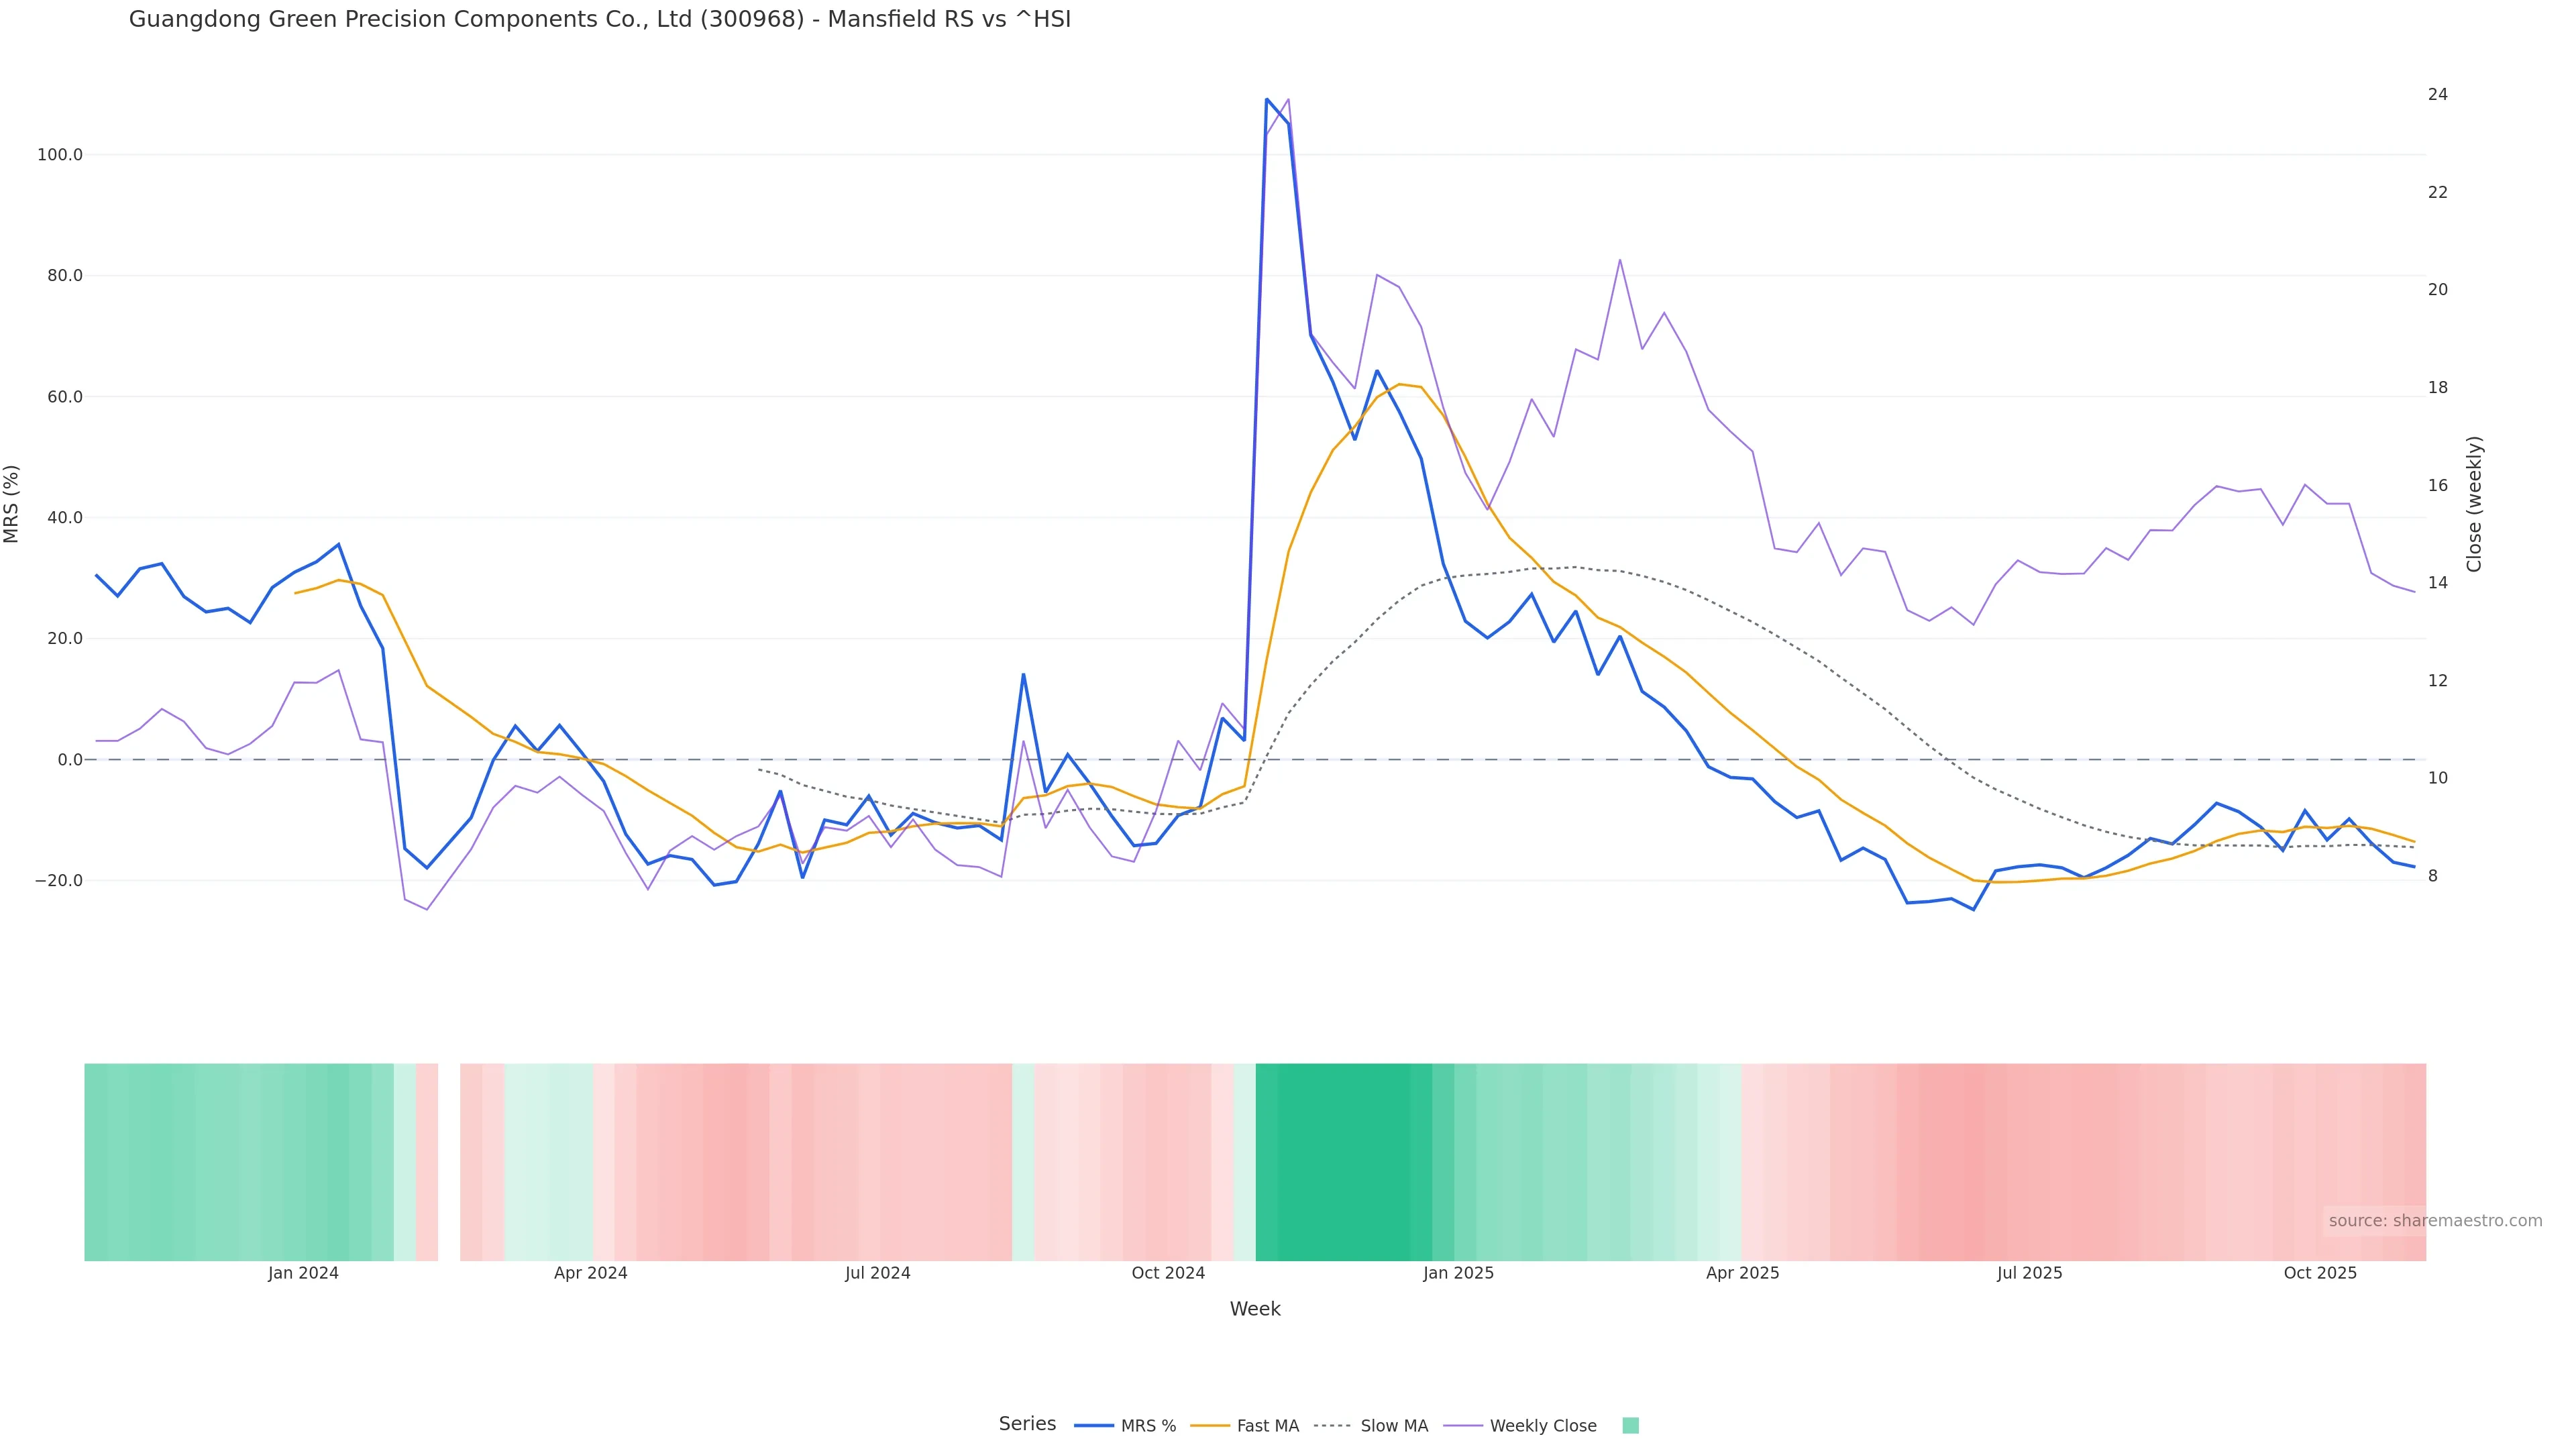The image size is (2576, 1449).
Task: Click the 100.0 y-axis tick label
Action: pos(60,155)
